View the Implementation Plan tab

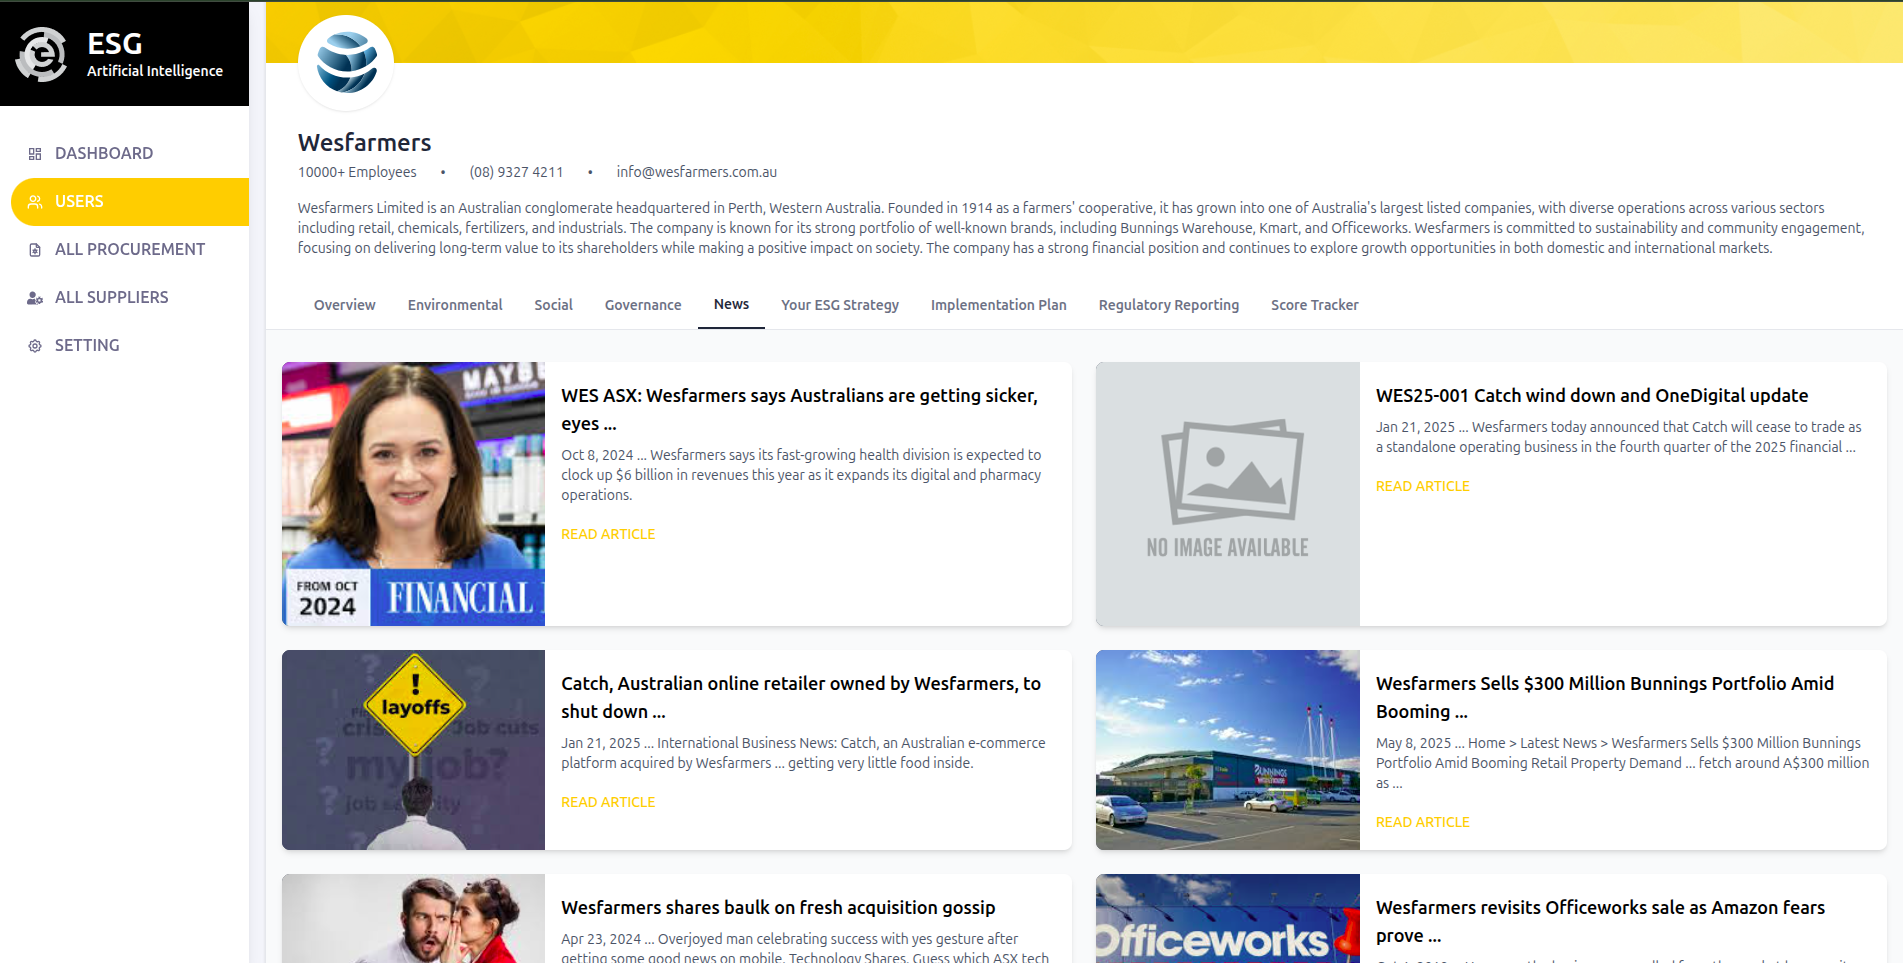point(999,305)
